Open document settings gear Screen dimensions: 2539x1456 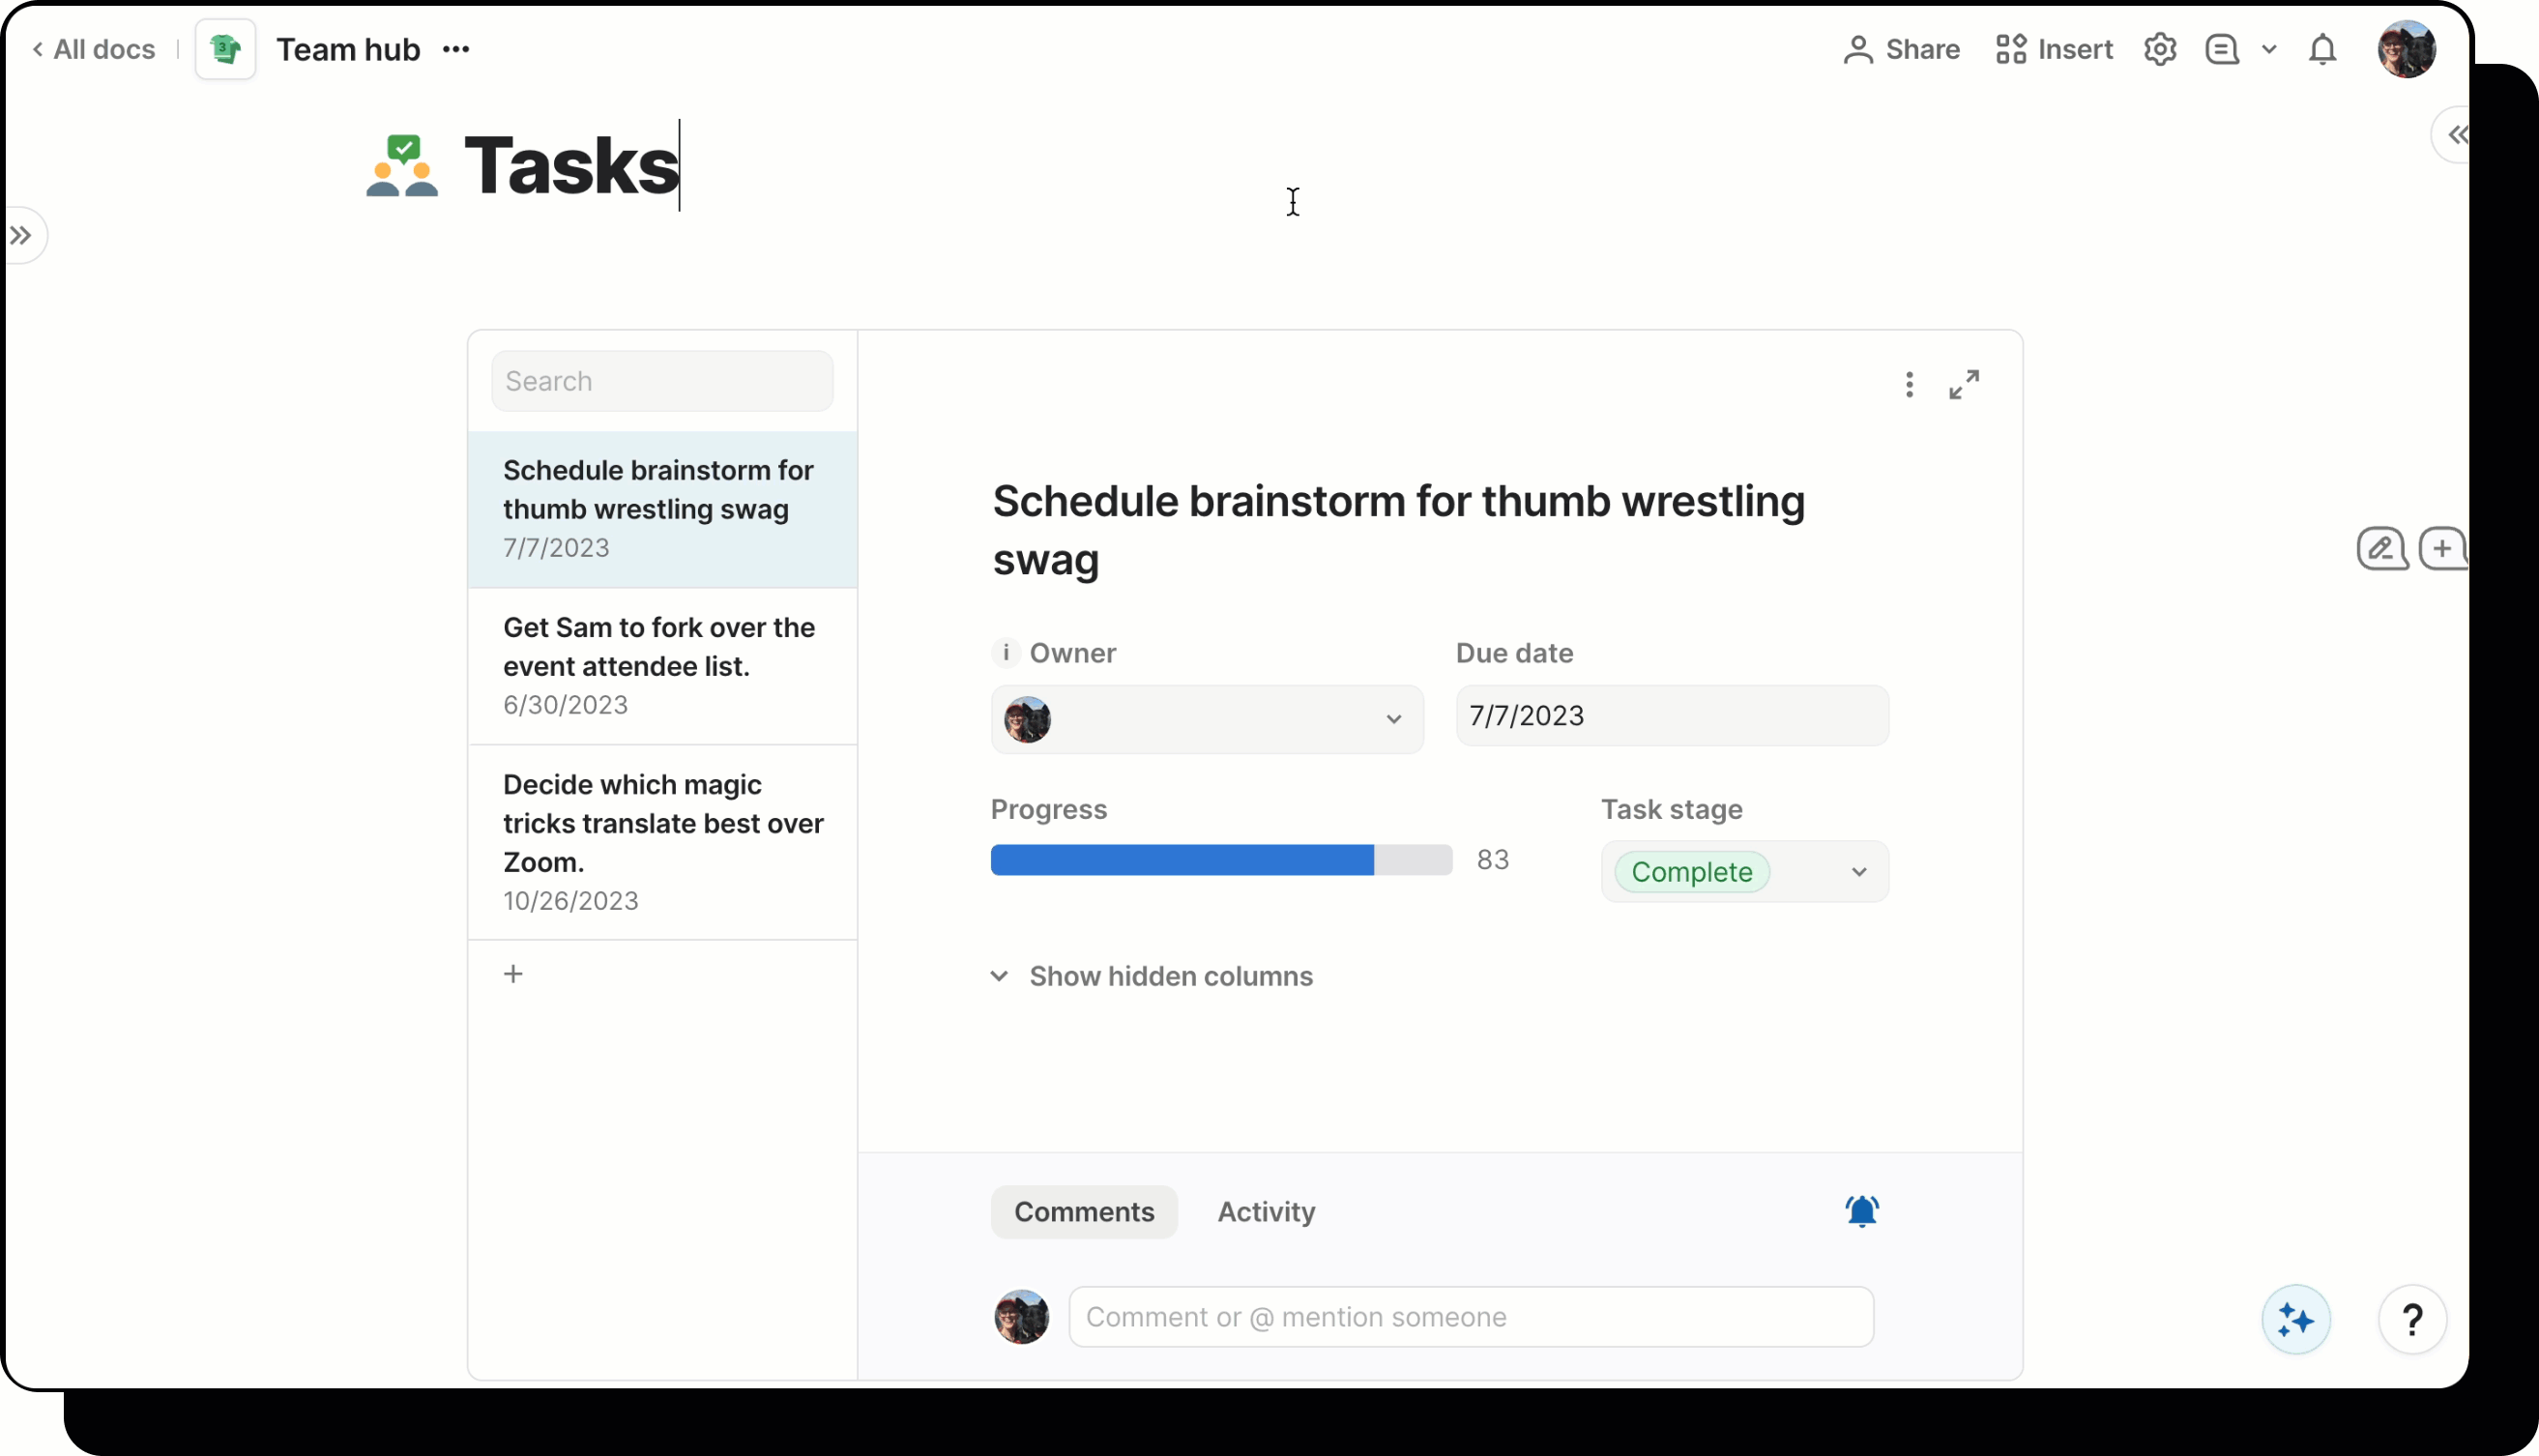2160,48
